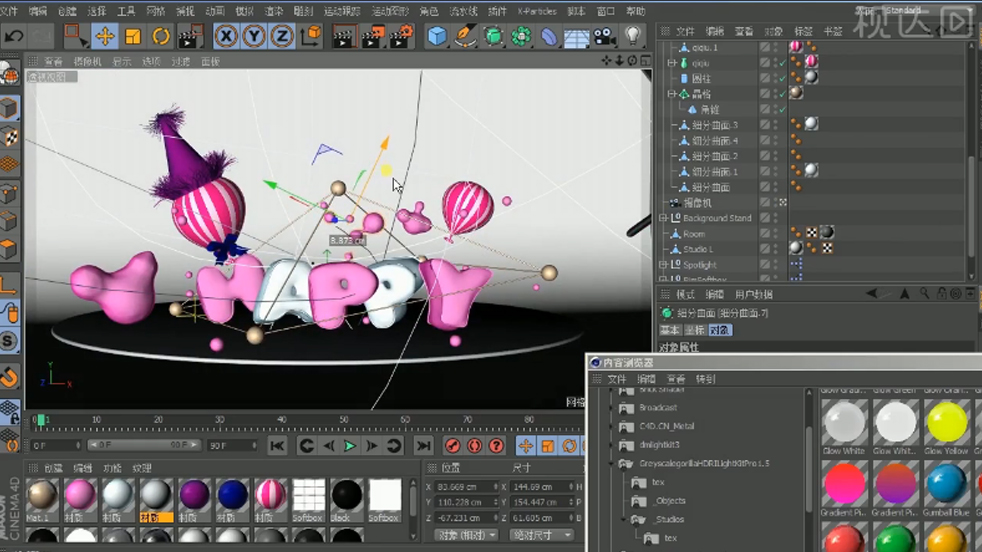
Task: Click the Y size input field
Action: click(x=541, y=503)
